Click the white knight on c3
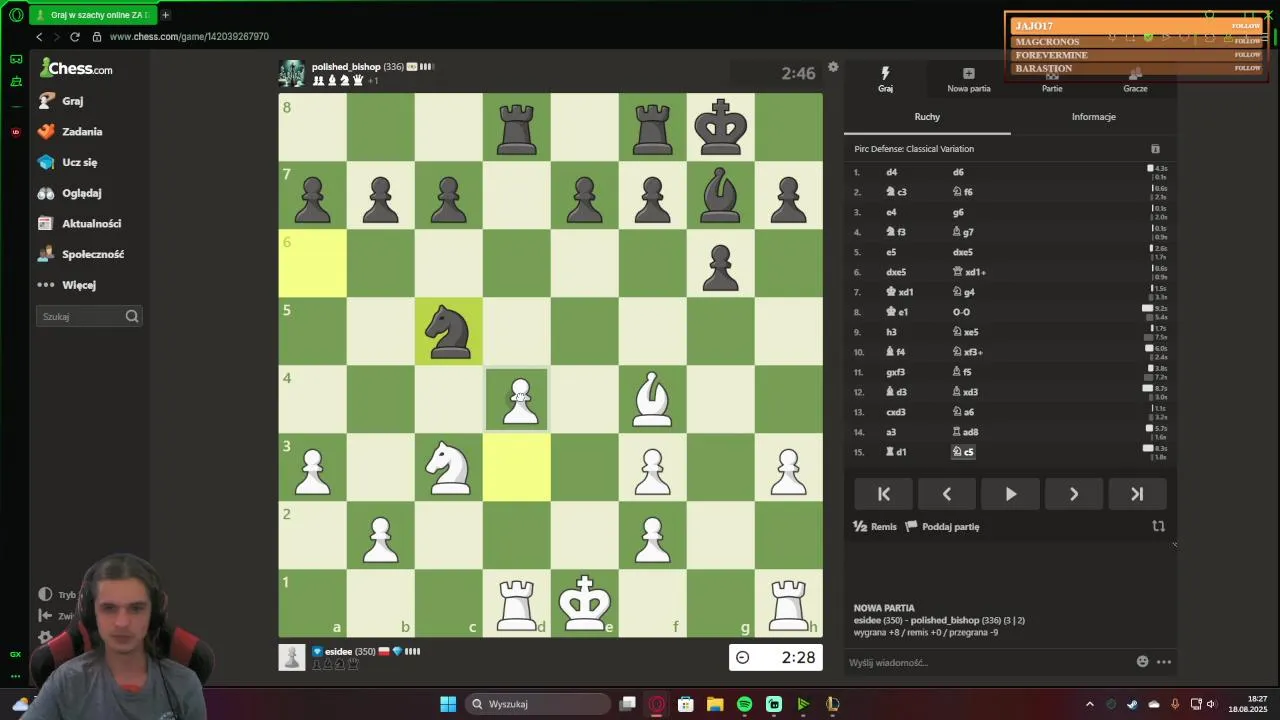This screenshot has height=720, width=1280. point(448,467)
